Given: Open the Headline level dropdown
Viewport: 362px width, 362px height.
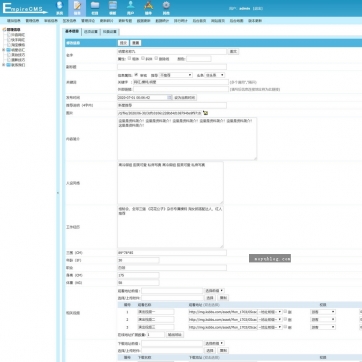Looking at the screenshot, I should pos(215,75).
